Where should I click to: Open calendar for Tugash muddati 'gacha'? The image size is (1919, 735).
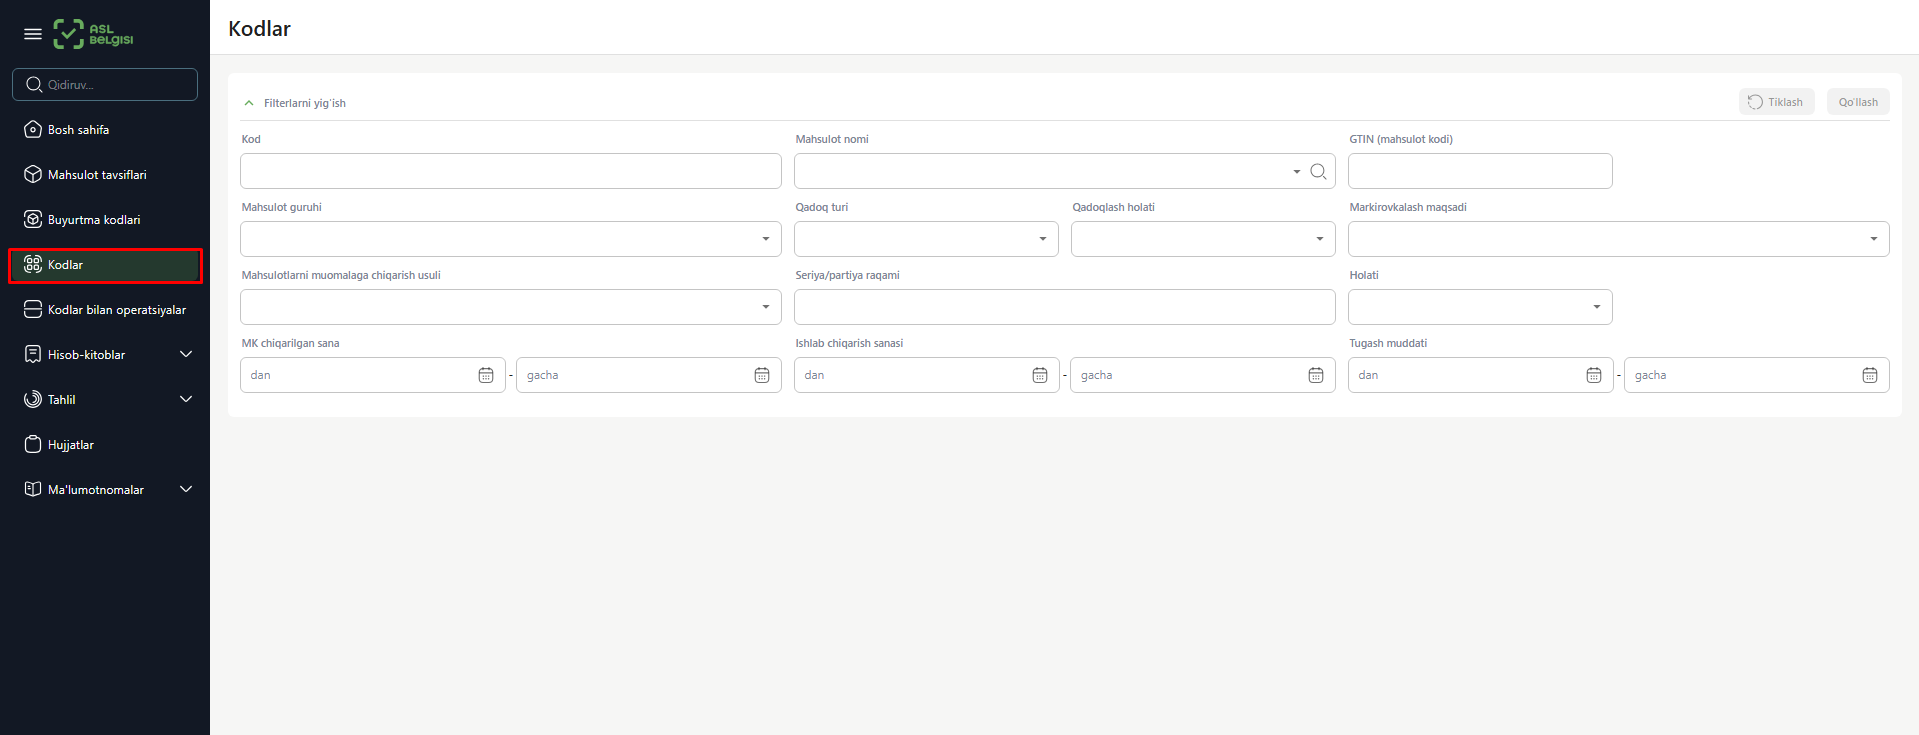(x=1870, y=375)
